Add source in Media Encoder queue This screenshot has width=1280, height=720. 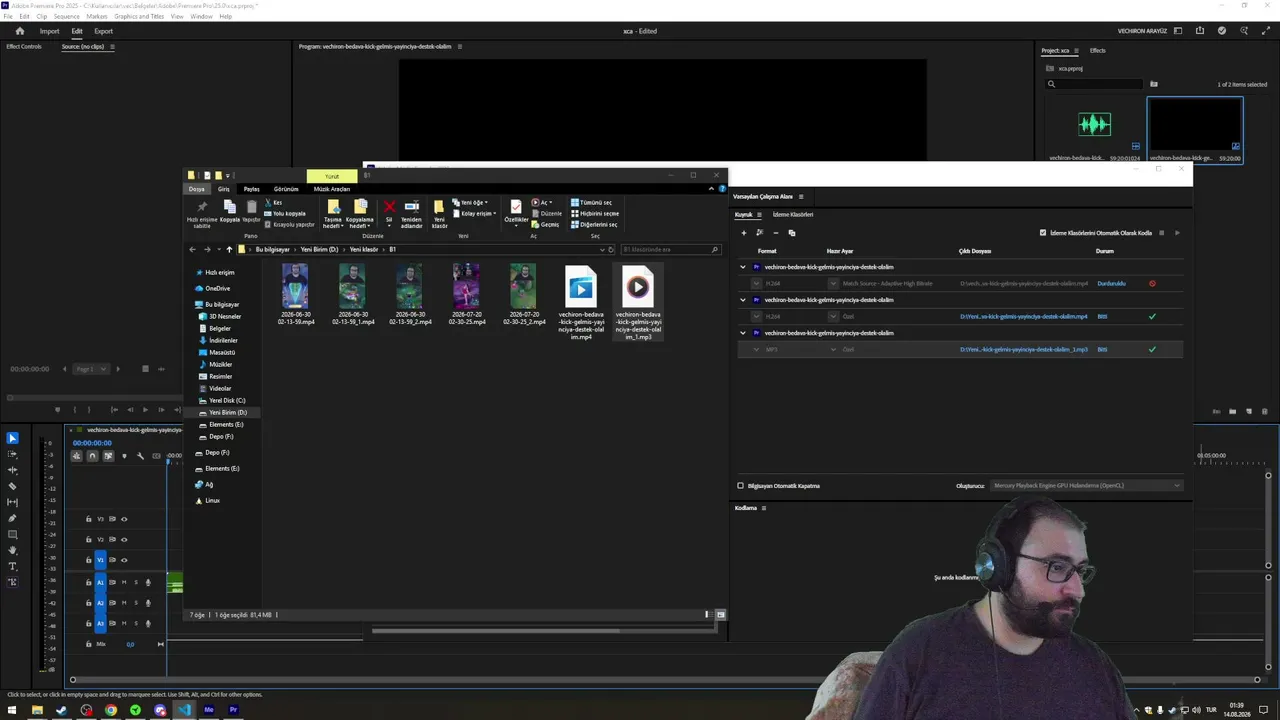click(743, 233)
